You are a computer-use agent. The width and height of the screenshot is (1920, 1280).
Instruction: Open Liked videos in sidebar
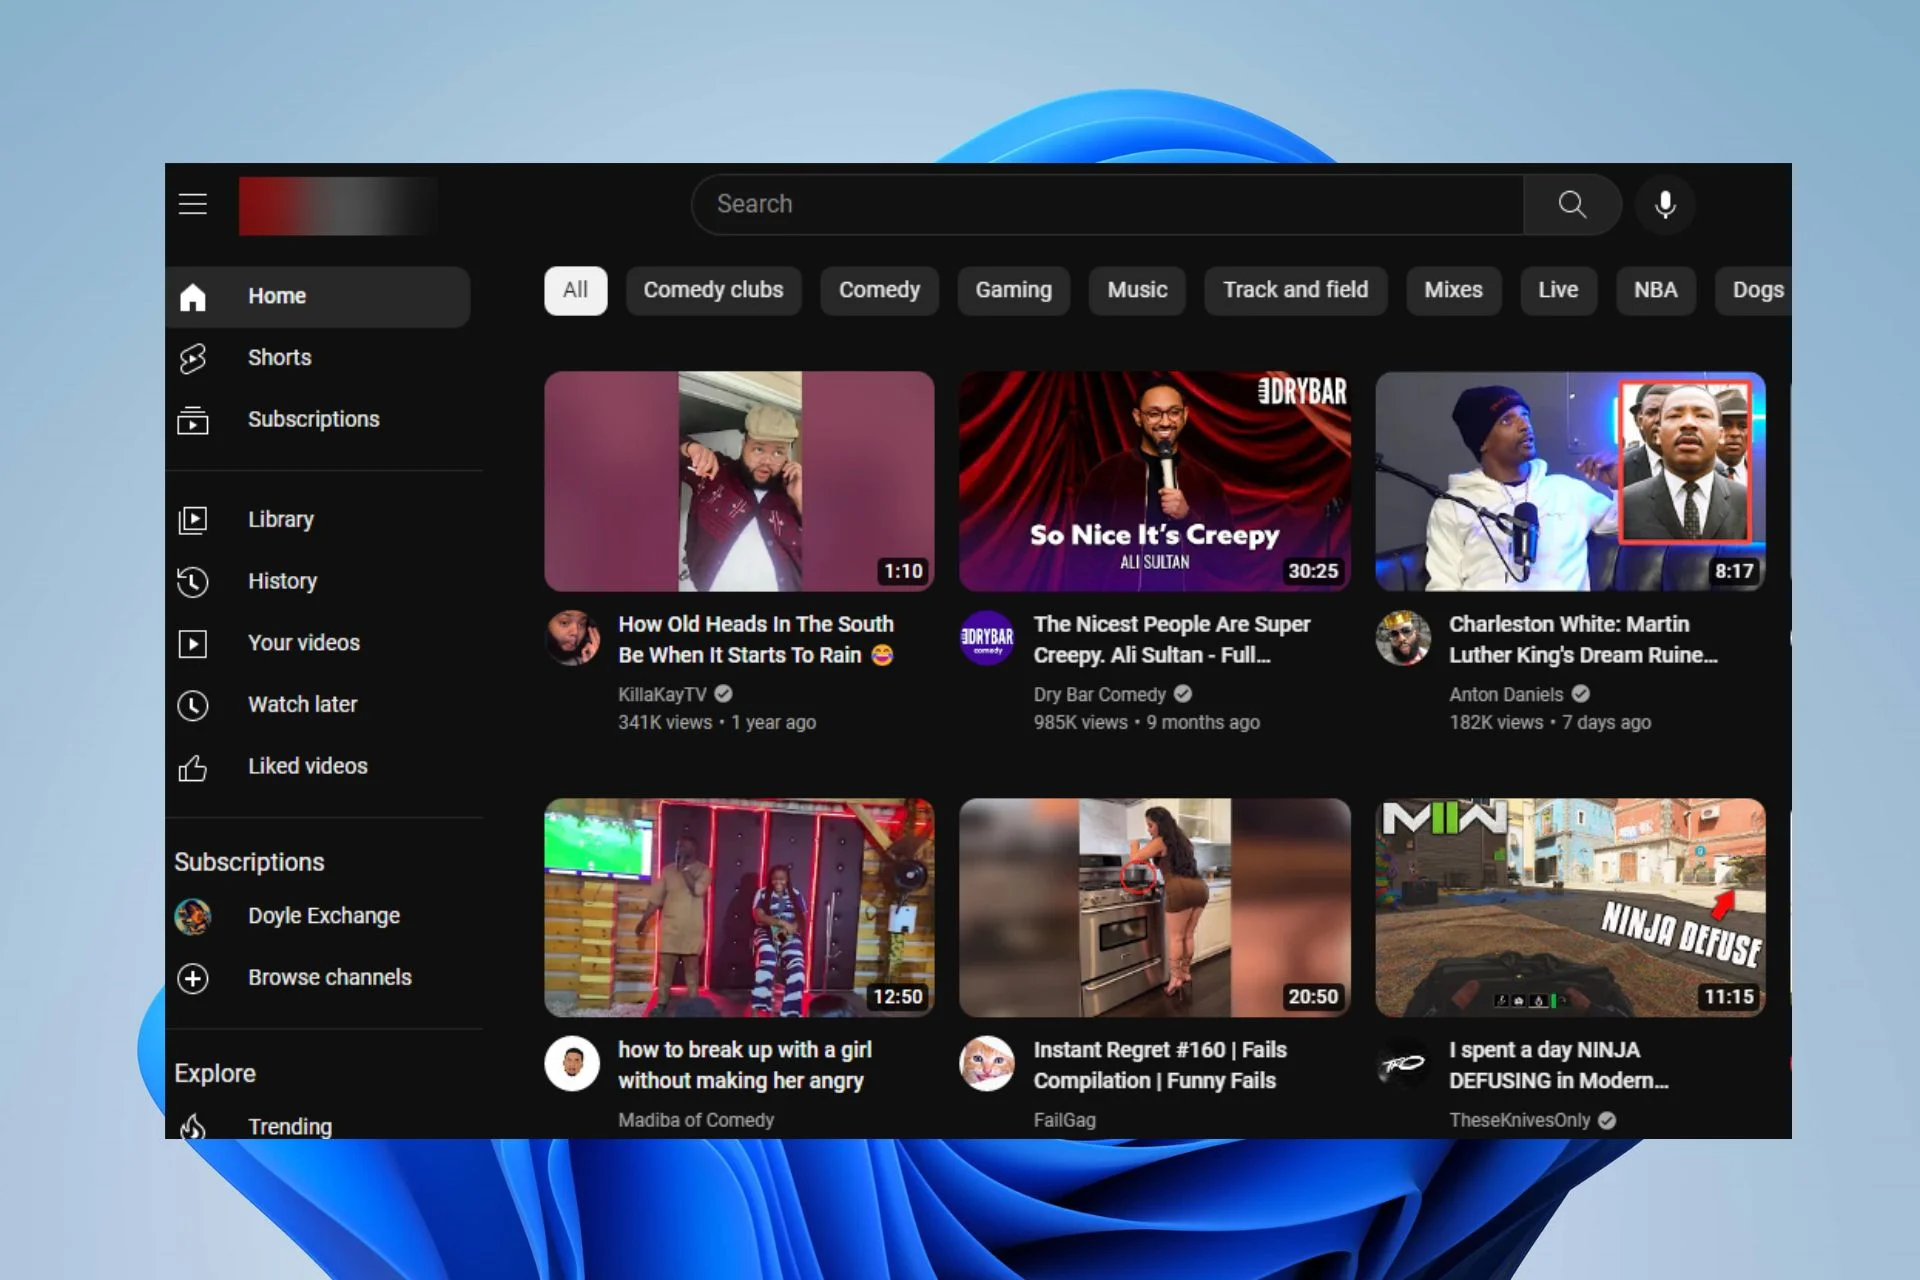(307, 766)
